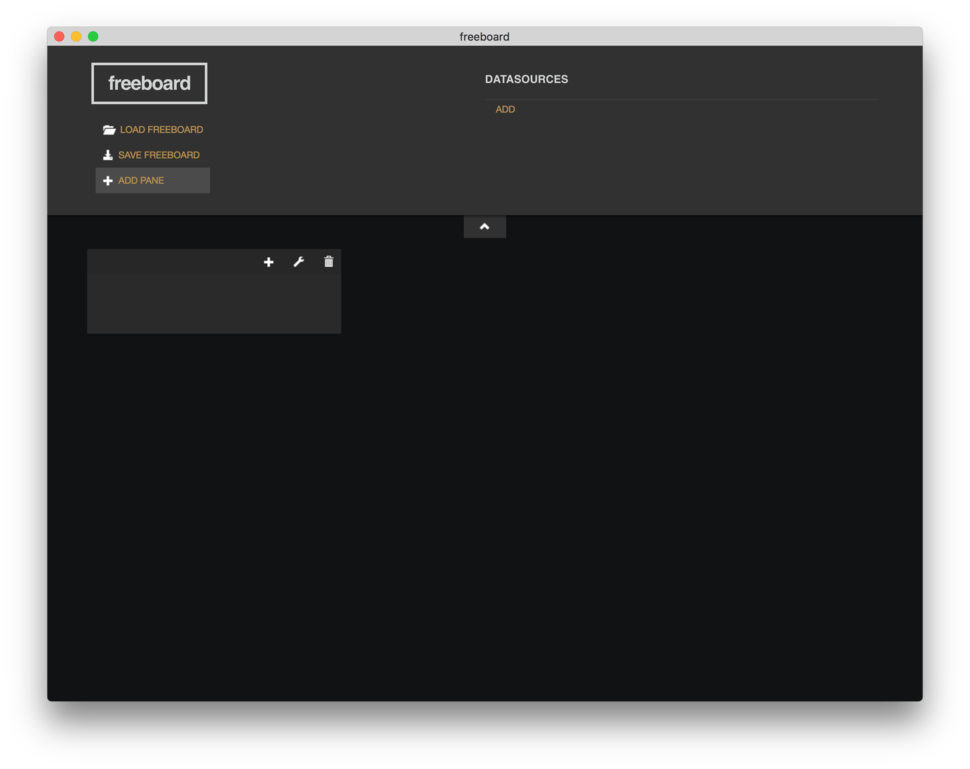The height and width of the screenshot is (769, 970).
Task: Click the download icon beside SAVE FREEBOARD
Action: coord(107,154)
